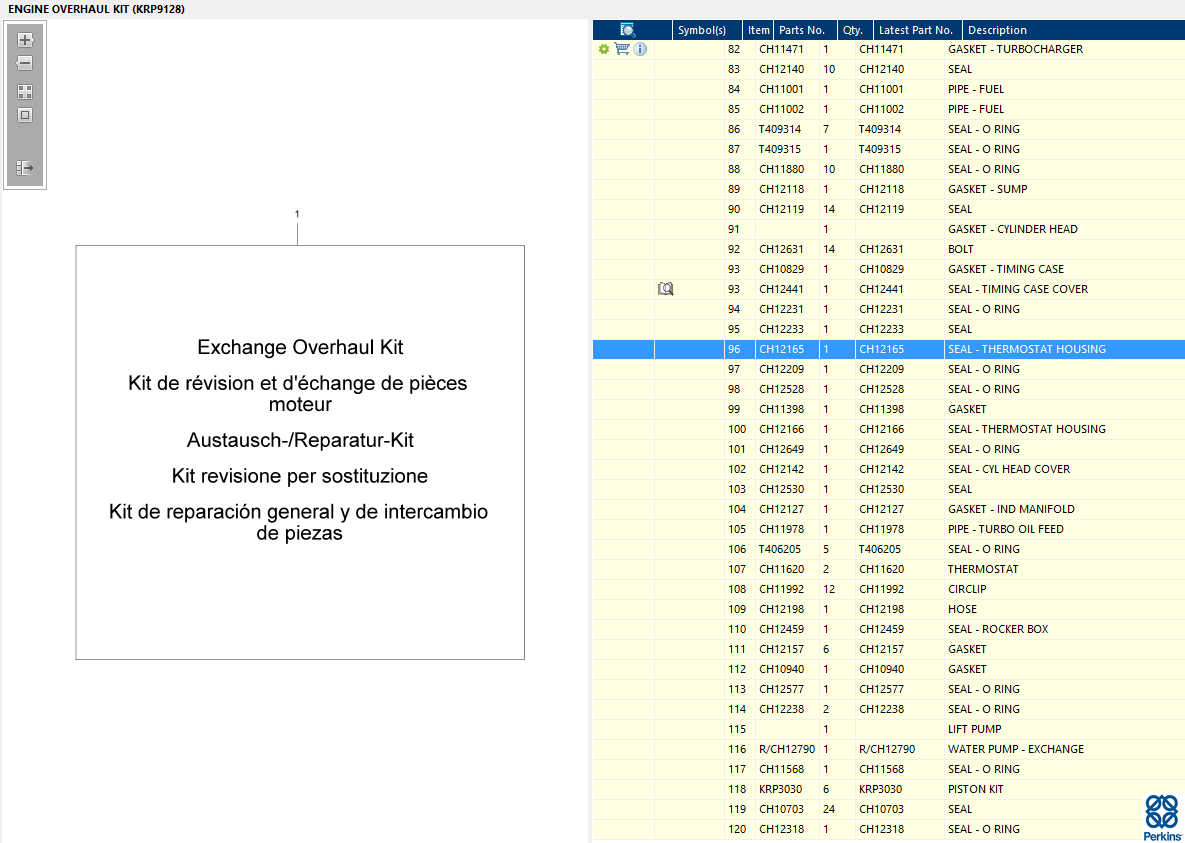Click part number T406205
Viewport: 1185px width, 843px height.
point(780,549)
